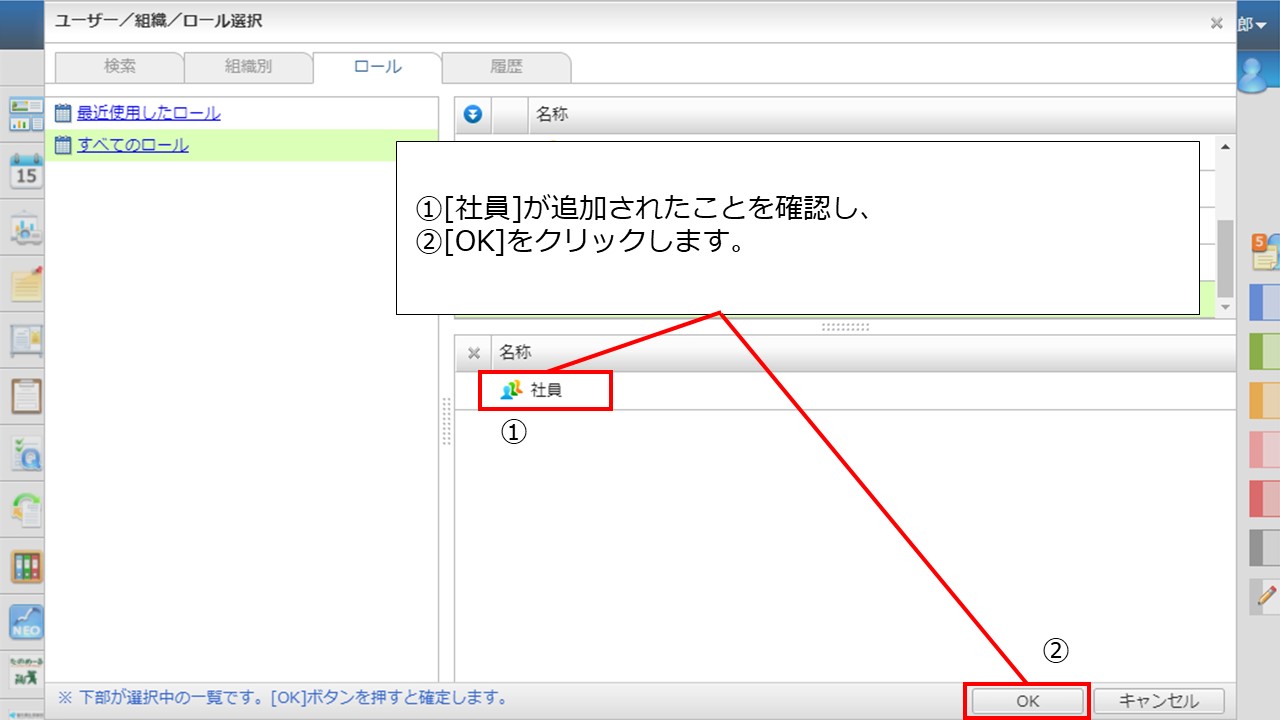Select the ロール tab
Screen dimensions: 1280x720
(x=377, y=67)
